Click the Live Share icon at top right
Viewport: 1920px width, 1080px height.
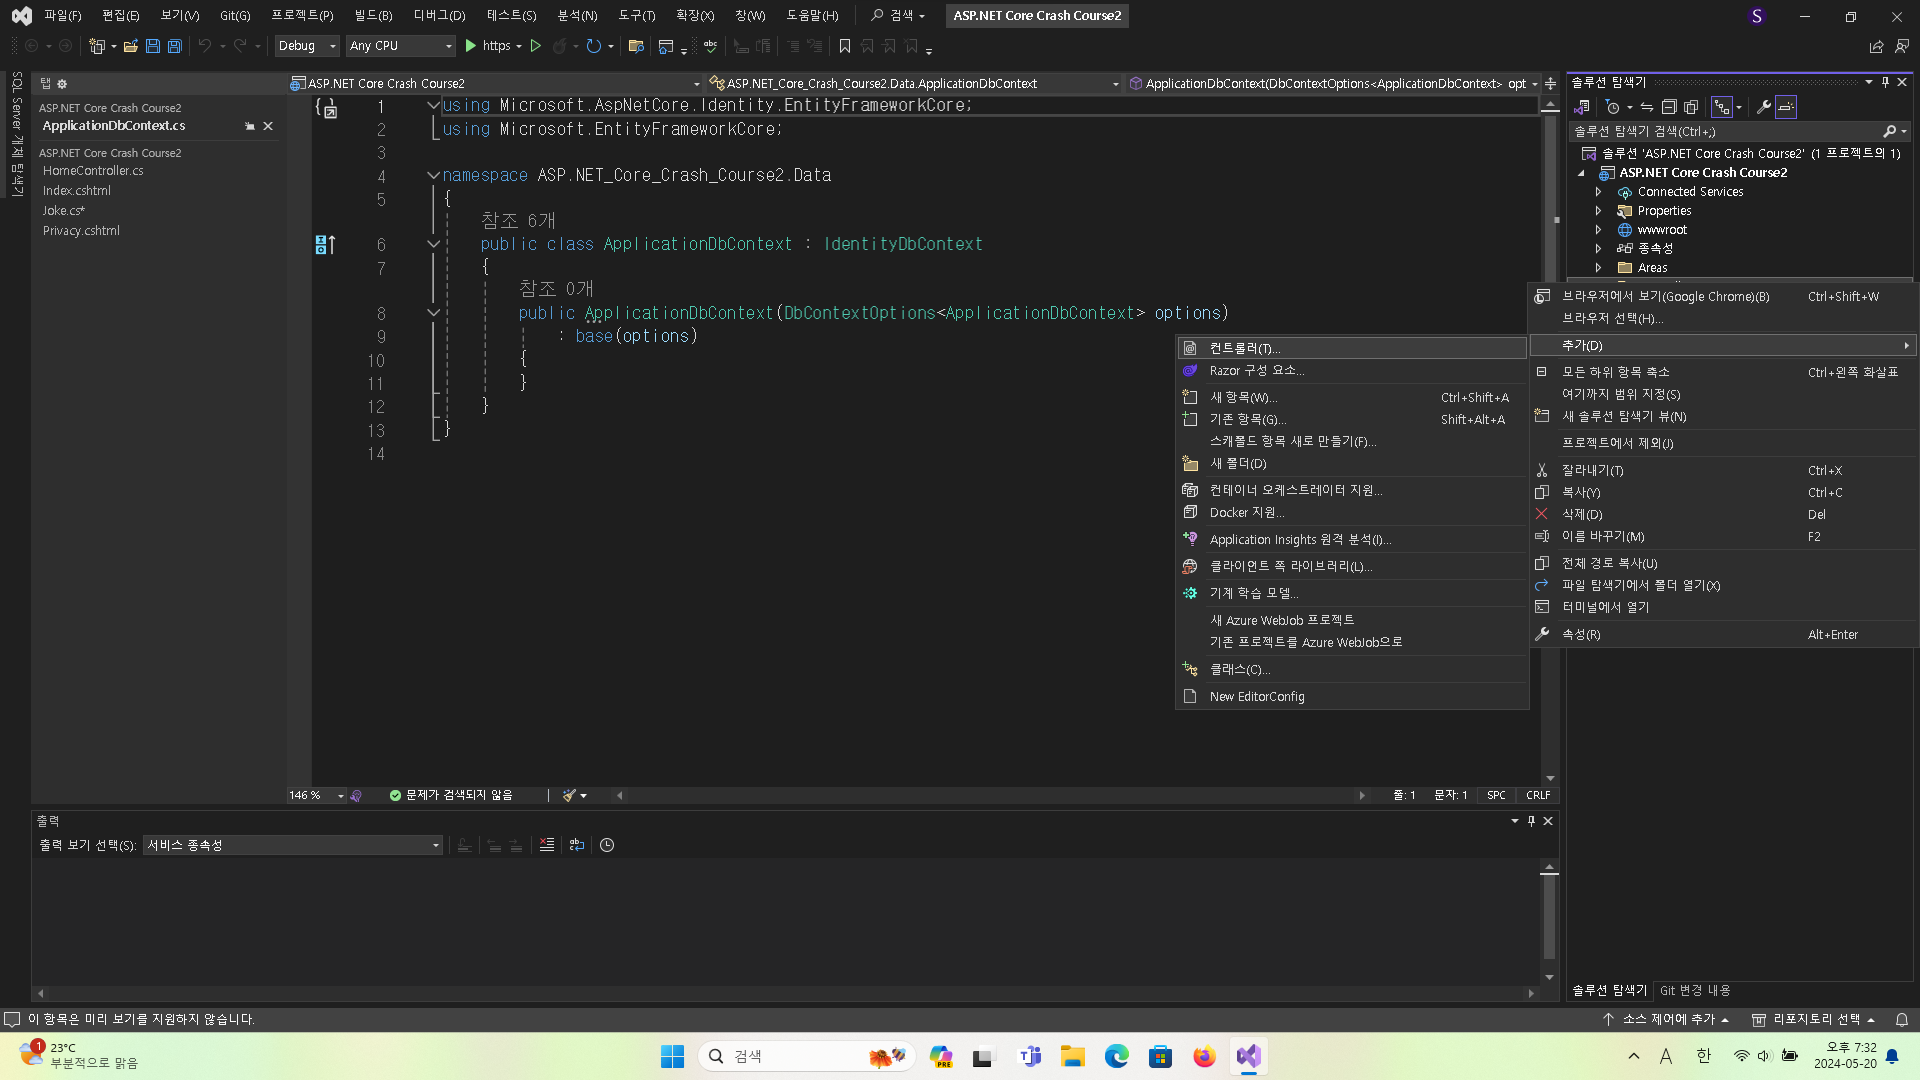pos(1876,46)
